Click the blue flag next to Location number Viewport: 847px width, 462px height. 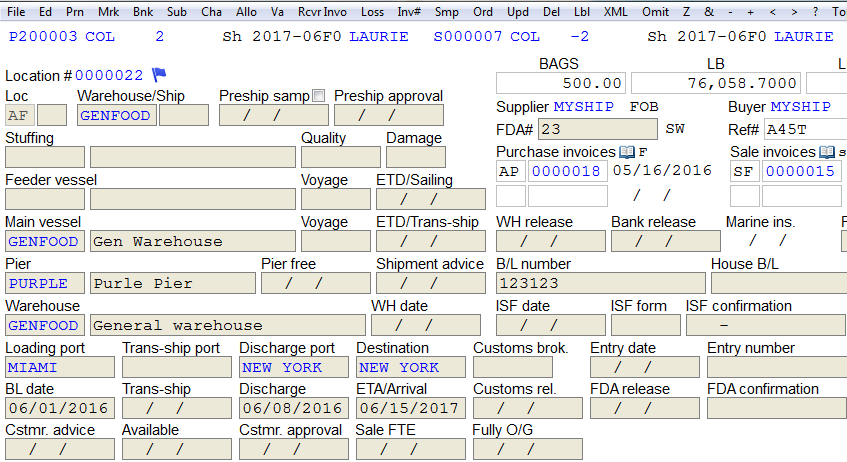159,74
